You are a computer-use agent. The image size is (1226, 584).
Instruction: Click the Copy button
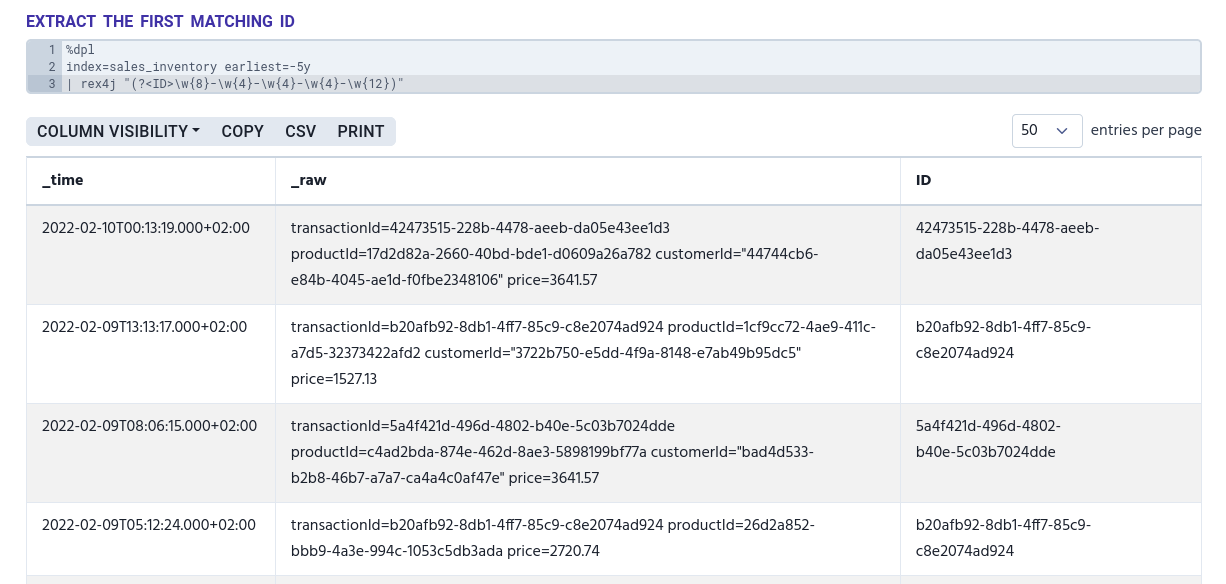(x=242, y=131)
